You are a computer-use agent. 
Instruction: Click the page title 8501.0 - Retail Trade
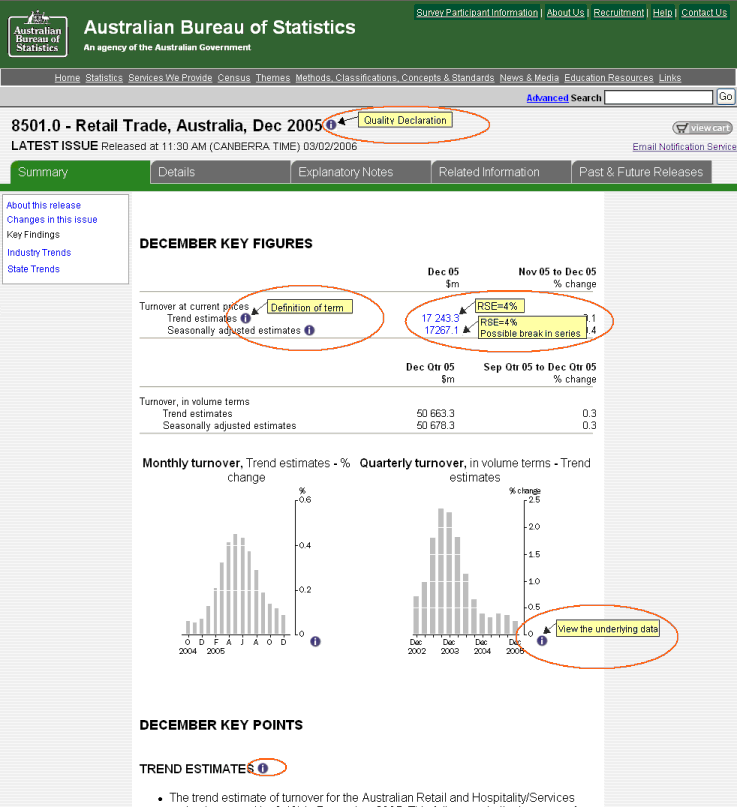(x=167, y=126)
